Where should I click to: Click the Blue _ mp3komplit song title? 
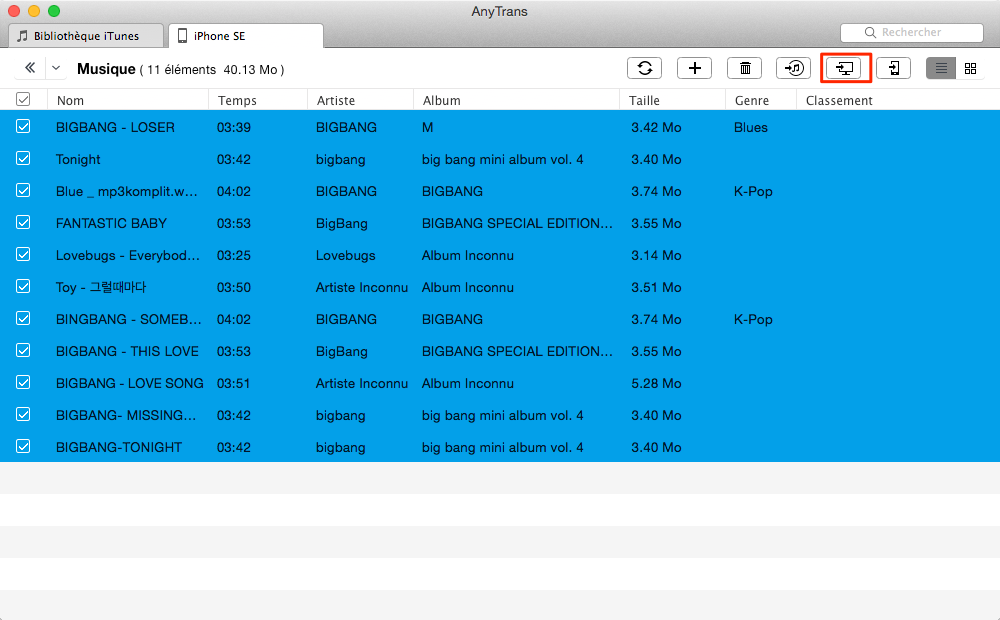click(x=126, y=191)
